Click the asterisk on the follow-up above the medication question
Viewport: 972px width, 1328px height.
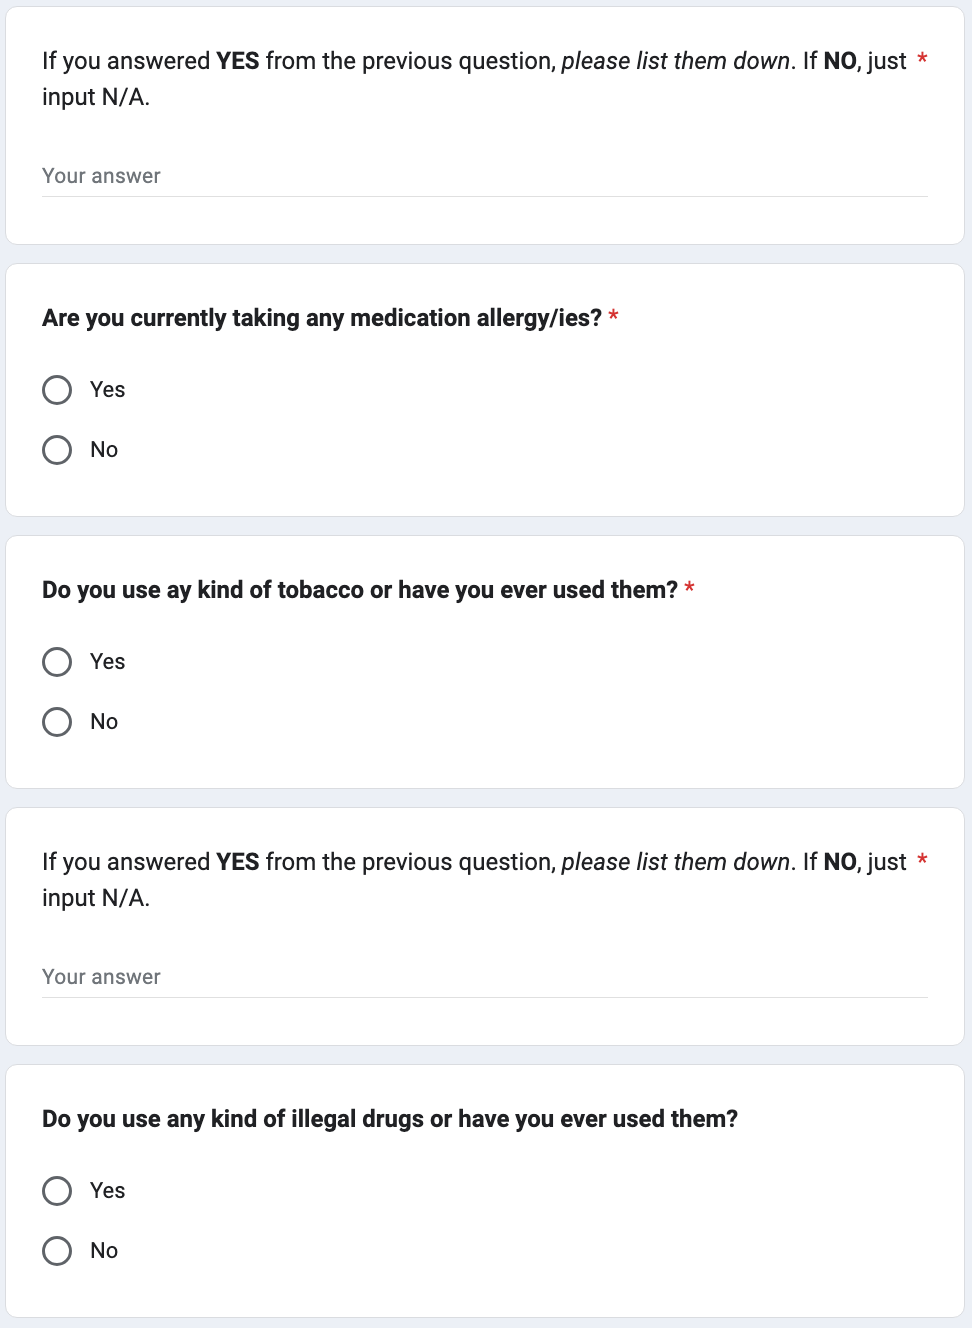tap(922, 60)
